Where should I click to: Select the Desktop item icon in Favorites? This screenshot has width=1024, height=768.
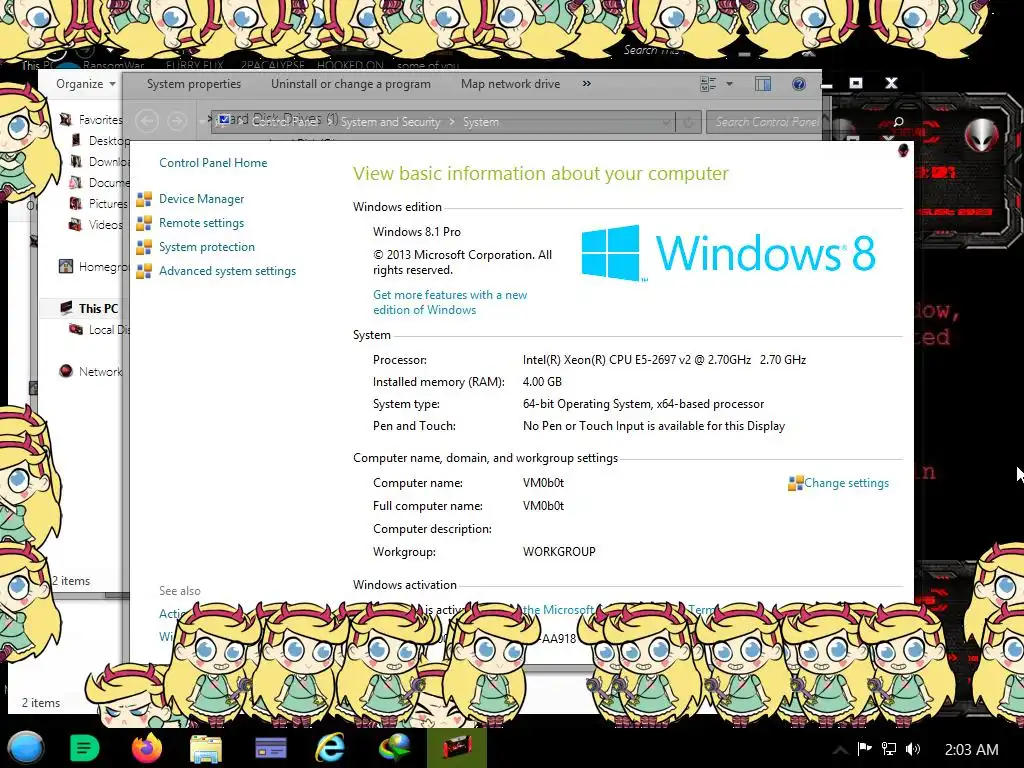tap(76, 140)
